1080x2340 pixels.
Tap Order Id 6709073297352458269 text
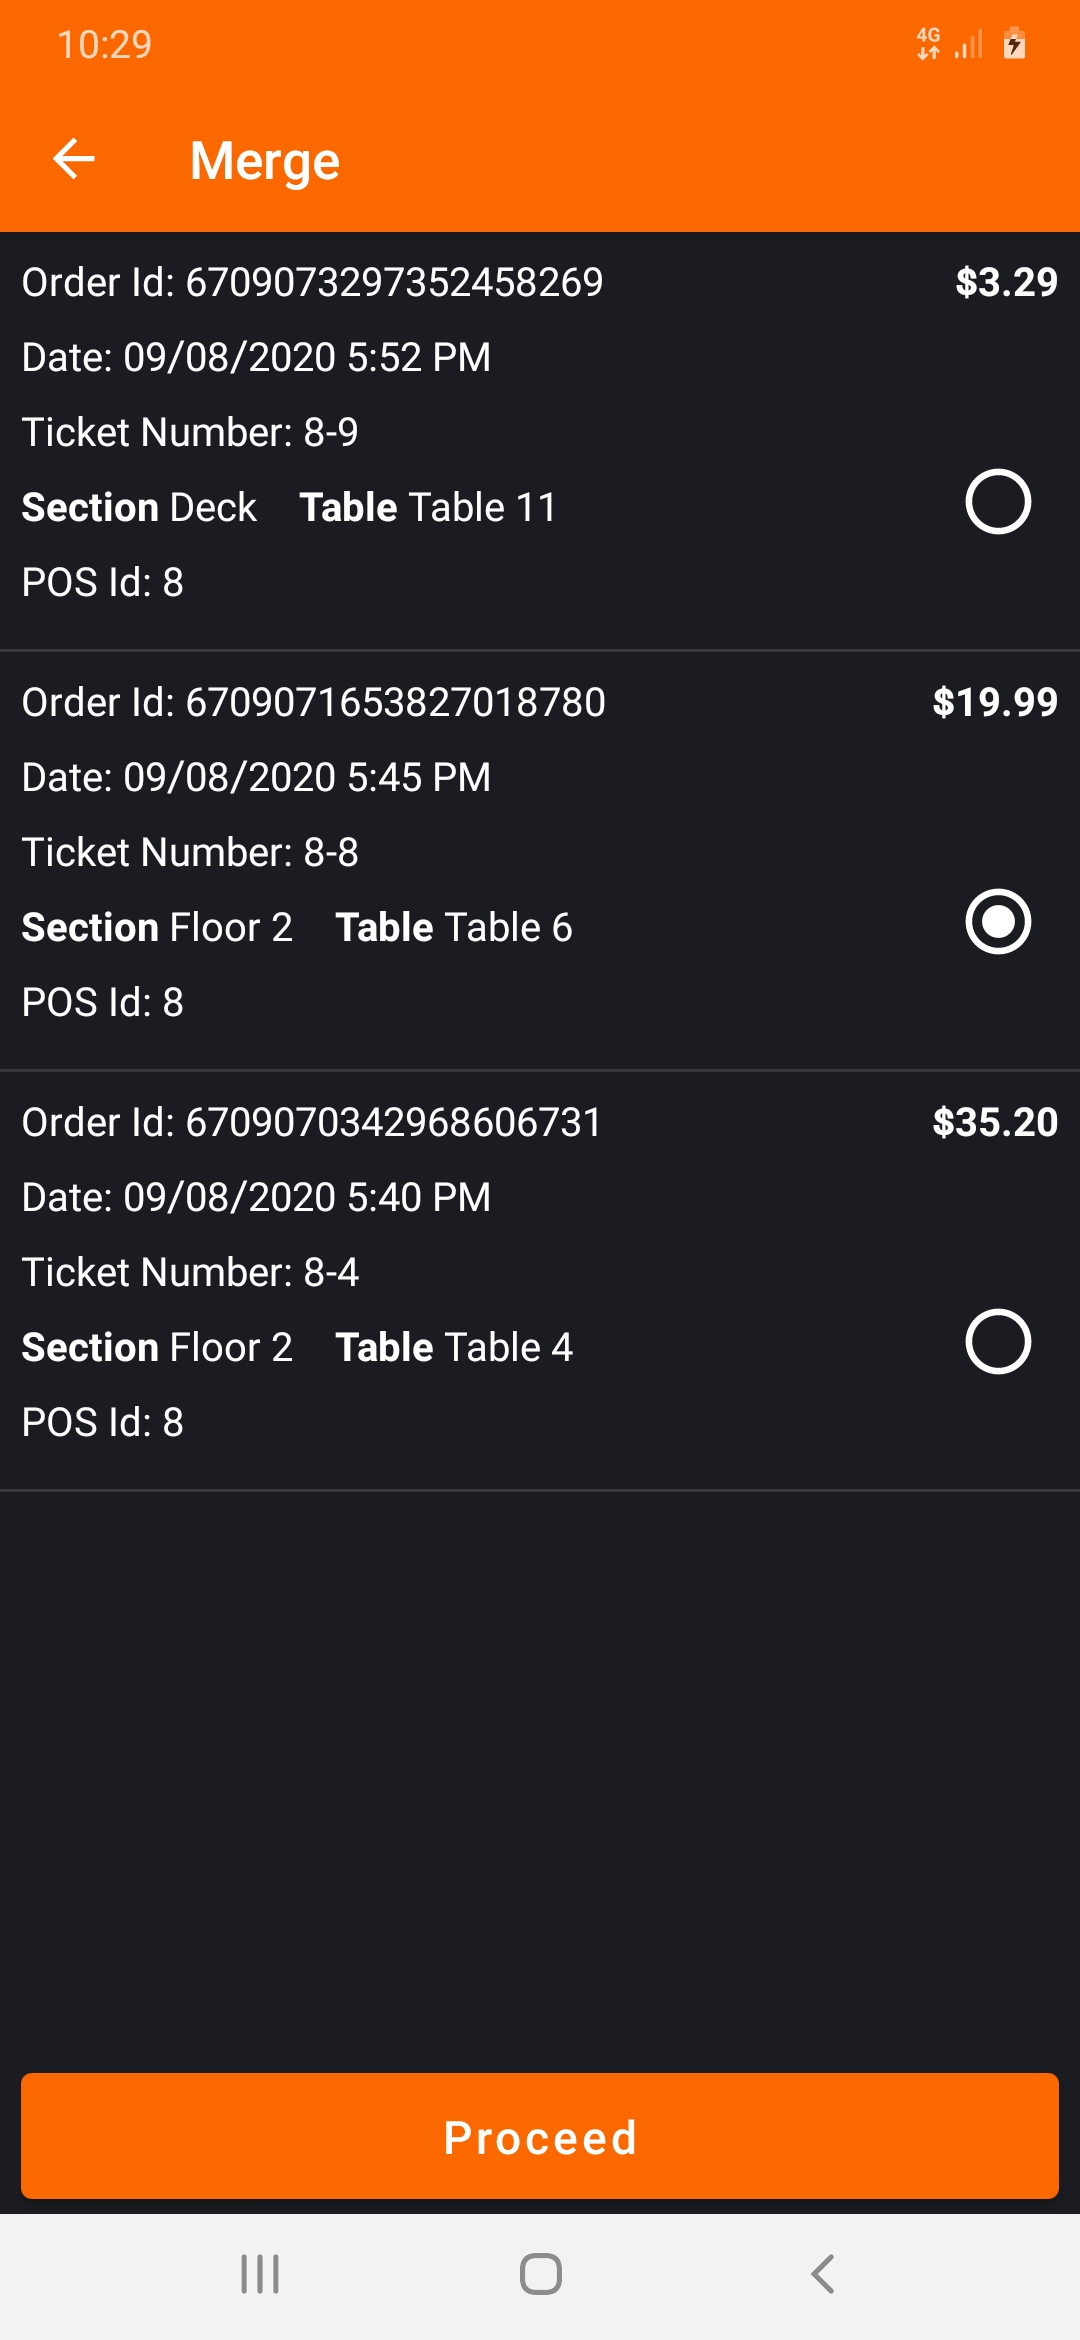click(312, 283)
